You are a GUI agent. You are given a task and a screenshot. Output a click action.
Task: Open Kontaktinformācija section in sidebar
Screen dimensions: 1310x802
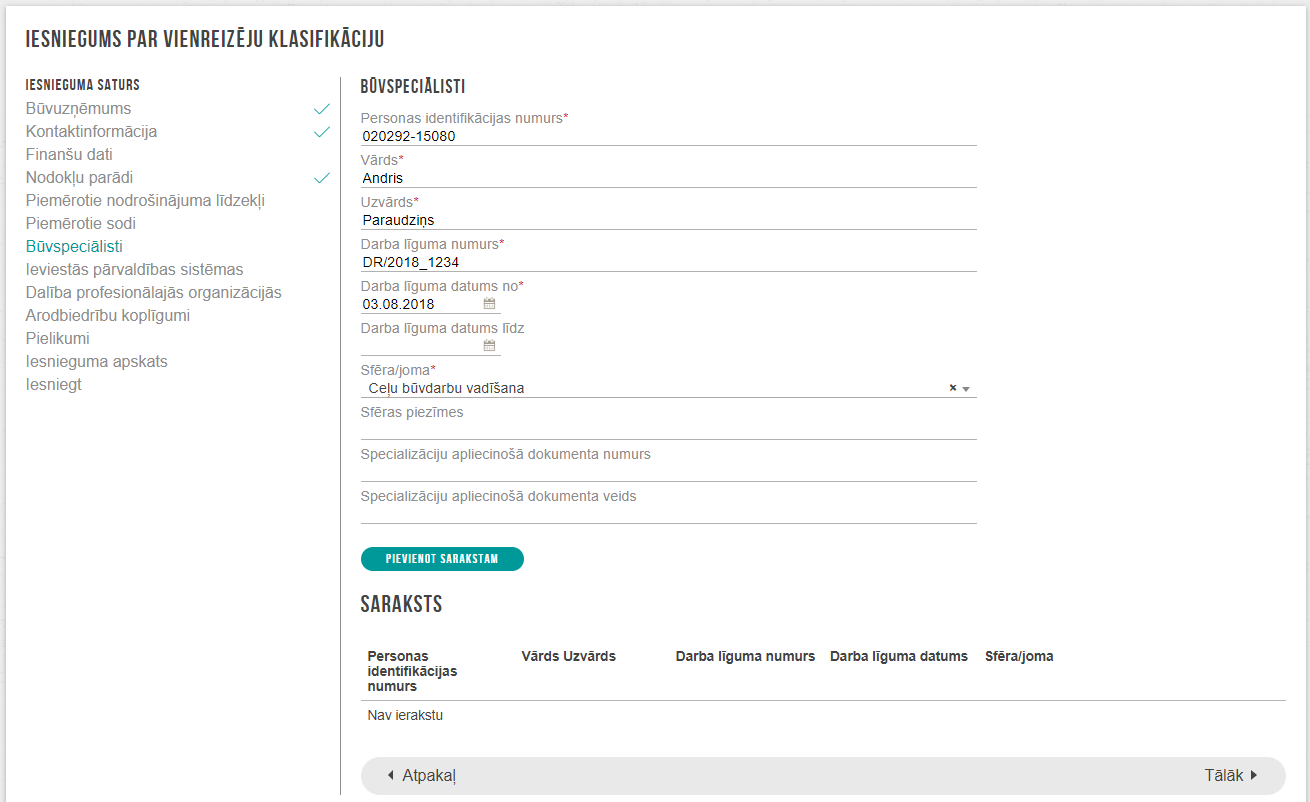point(91,131)
